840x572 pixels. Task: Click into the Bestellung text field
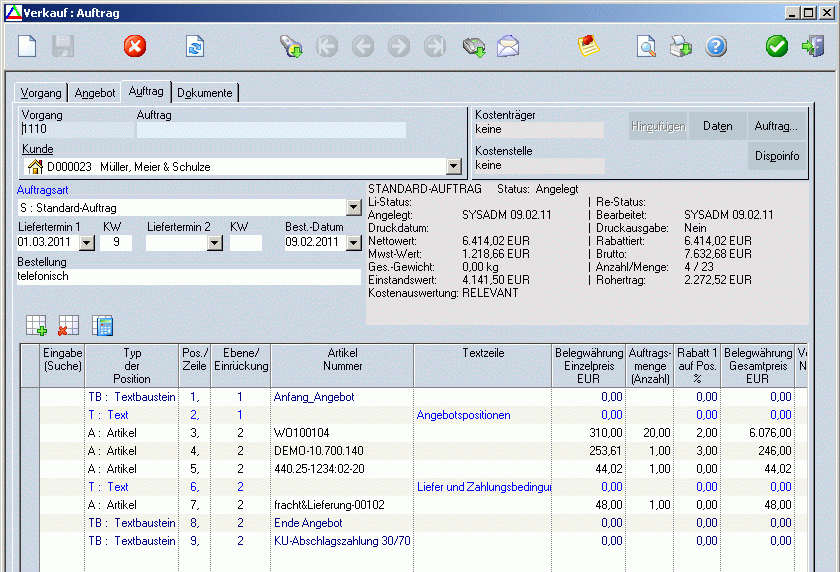[x=188, y=277]
